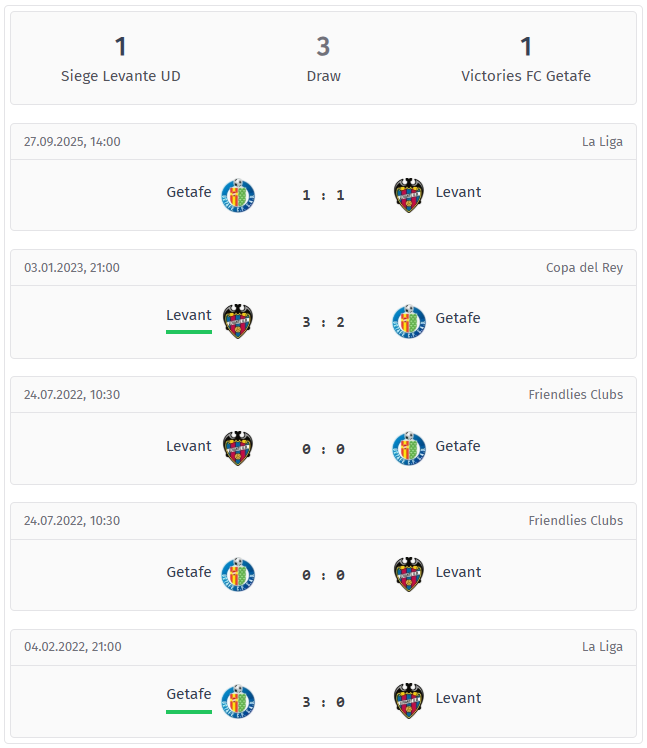
Task: Click Levante crest beside the bottom 0 : 0 score
Action: (409, 574)
